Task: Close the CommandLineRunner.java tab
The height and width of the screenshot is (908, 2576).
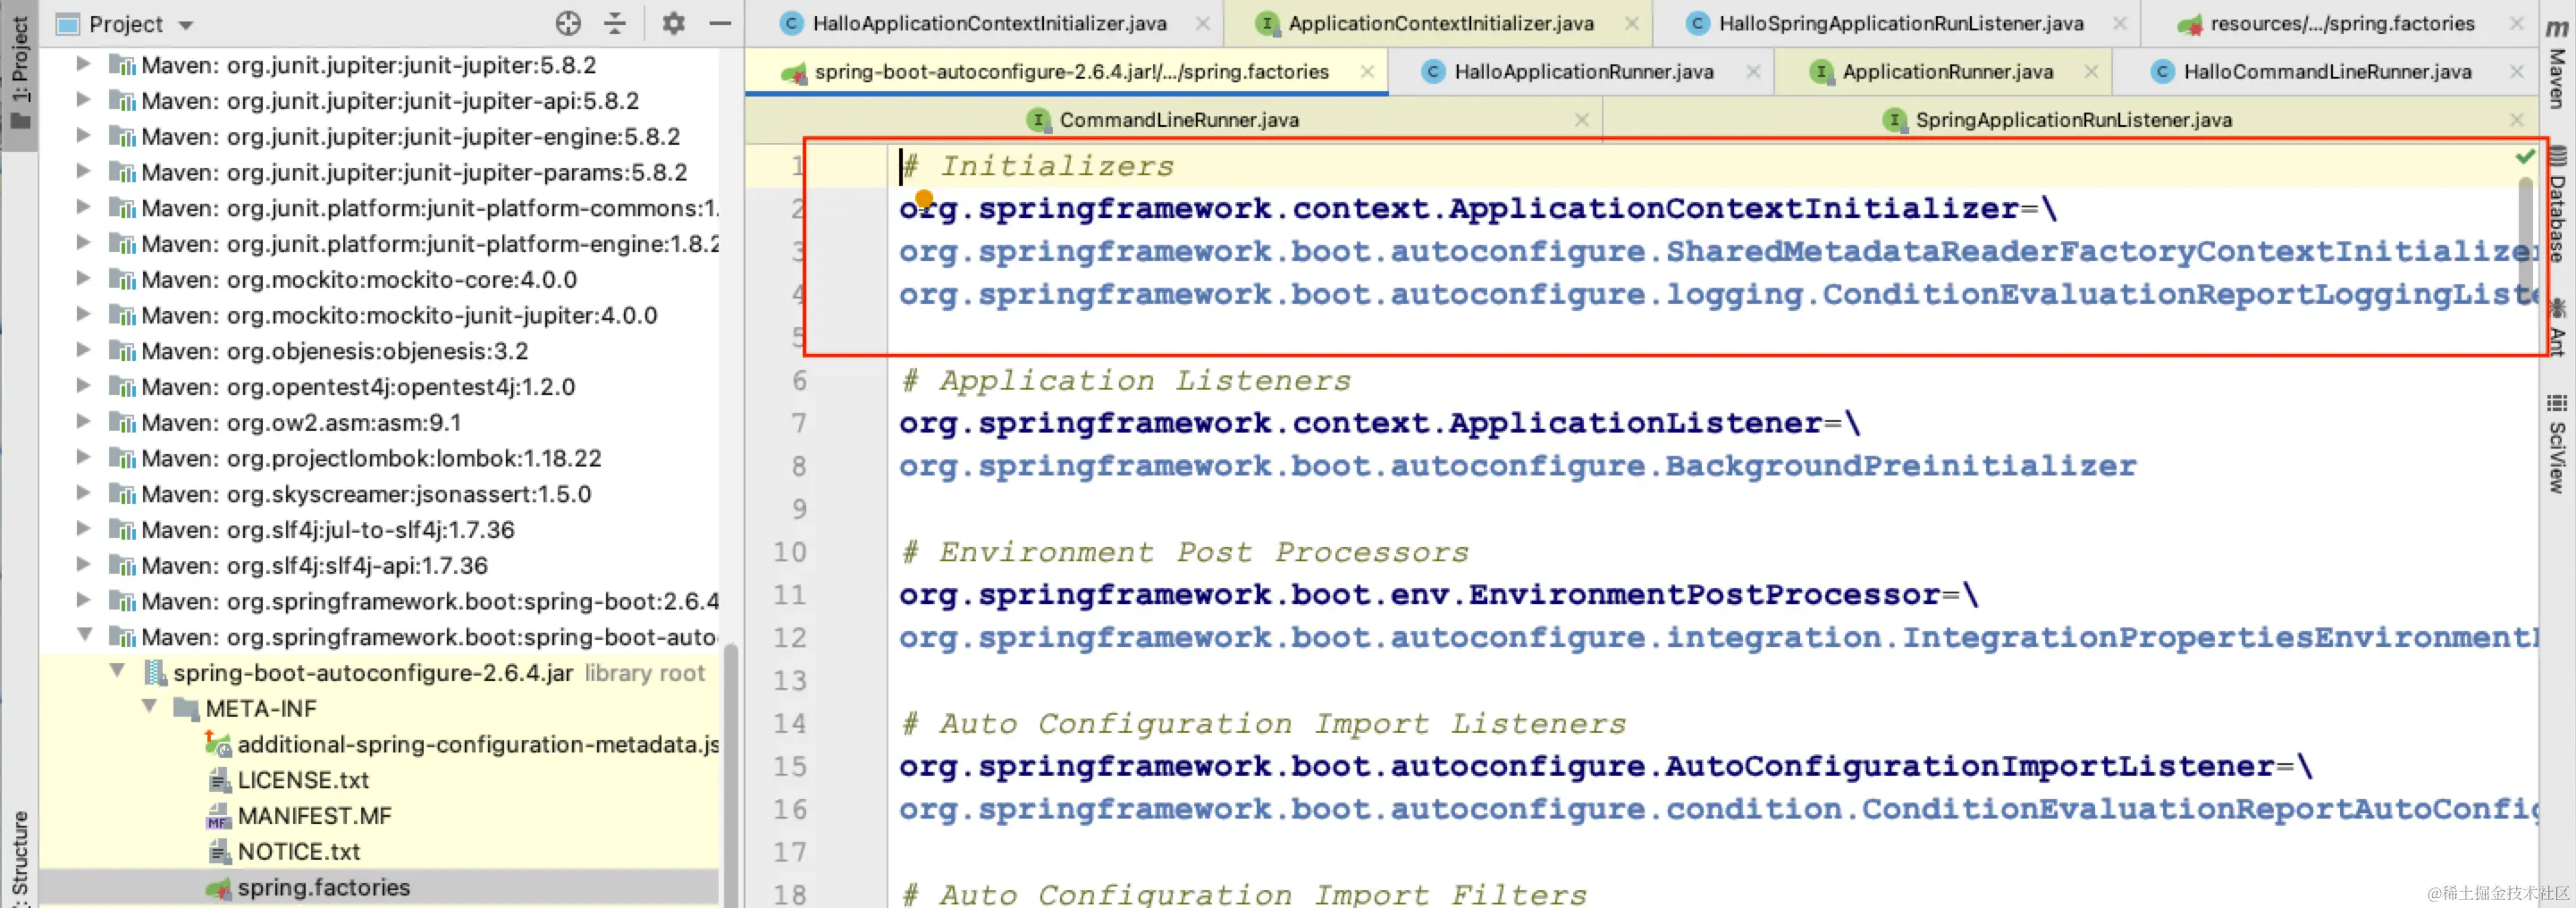Action: [1581, 120]
